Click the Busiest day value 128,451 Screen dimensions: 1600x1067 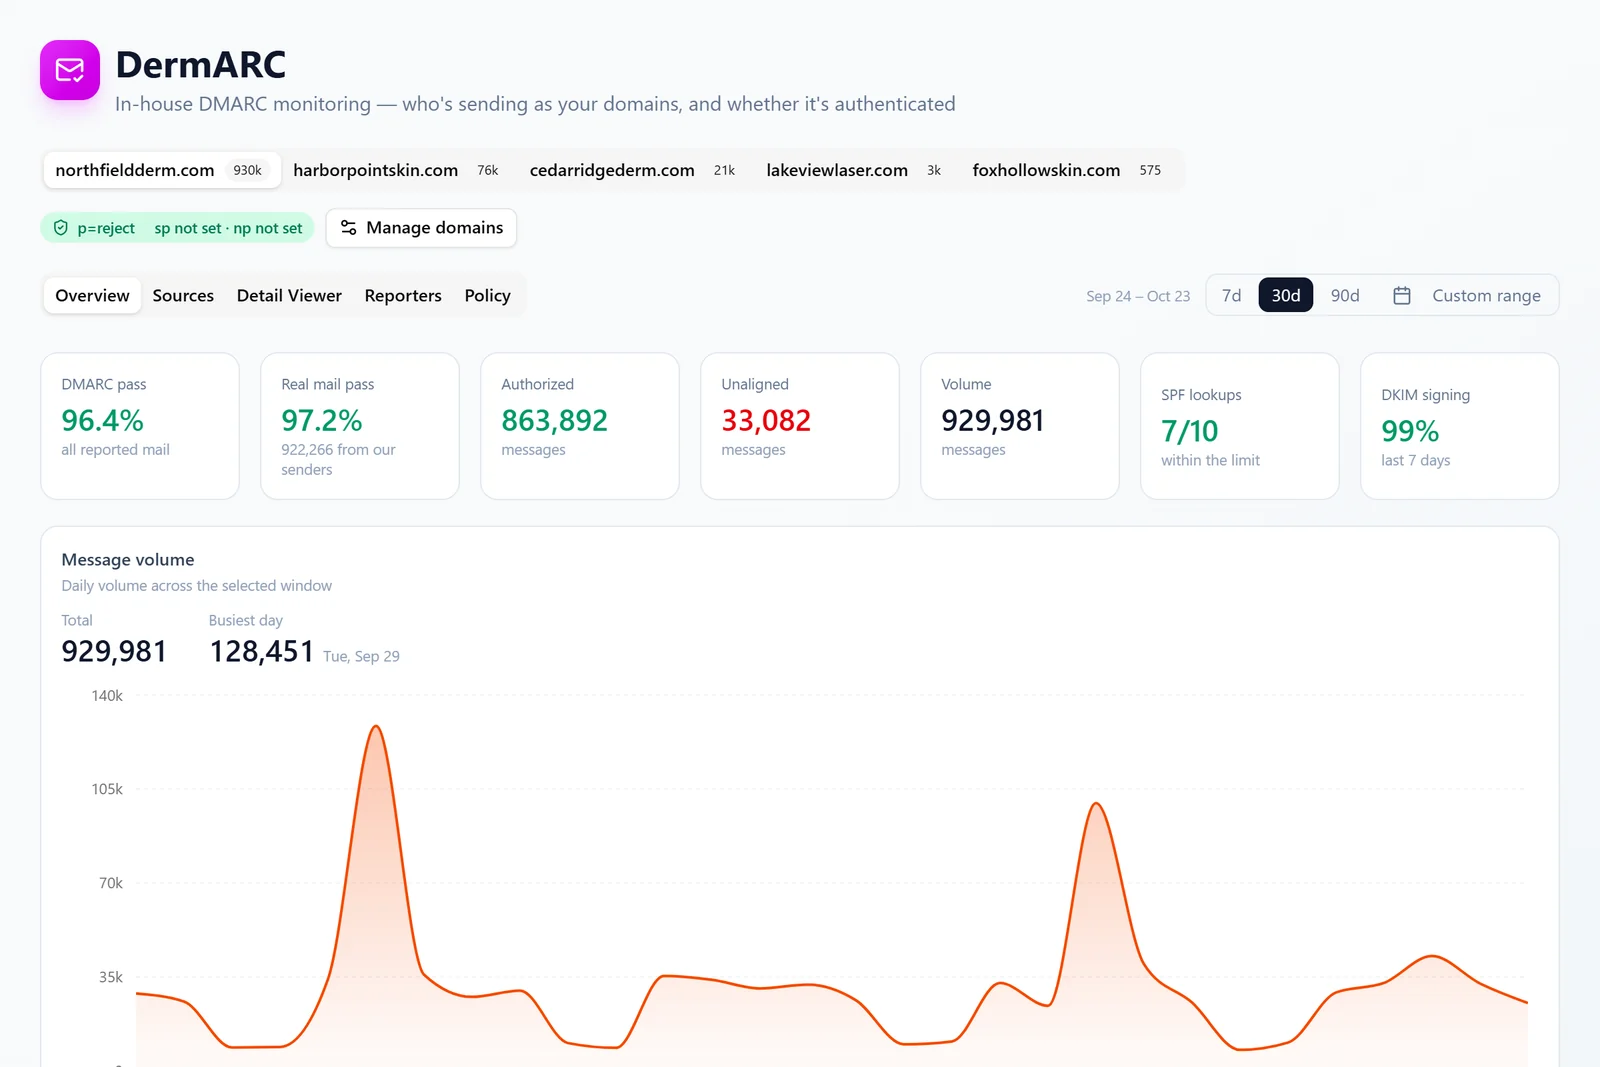(x=262, y=652)
